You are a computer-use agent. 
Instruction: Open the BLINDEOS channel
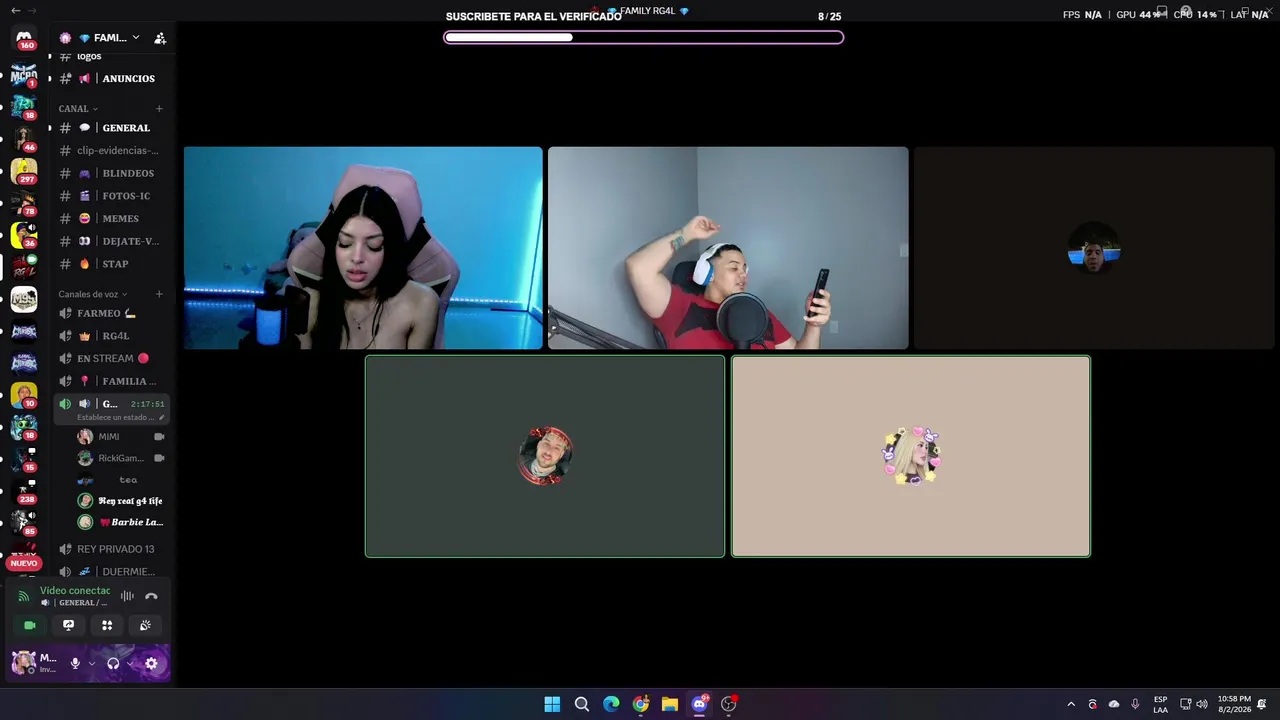coord(111,173)
